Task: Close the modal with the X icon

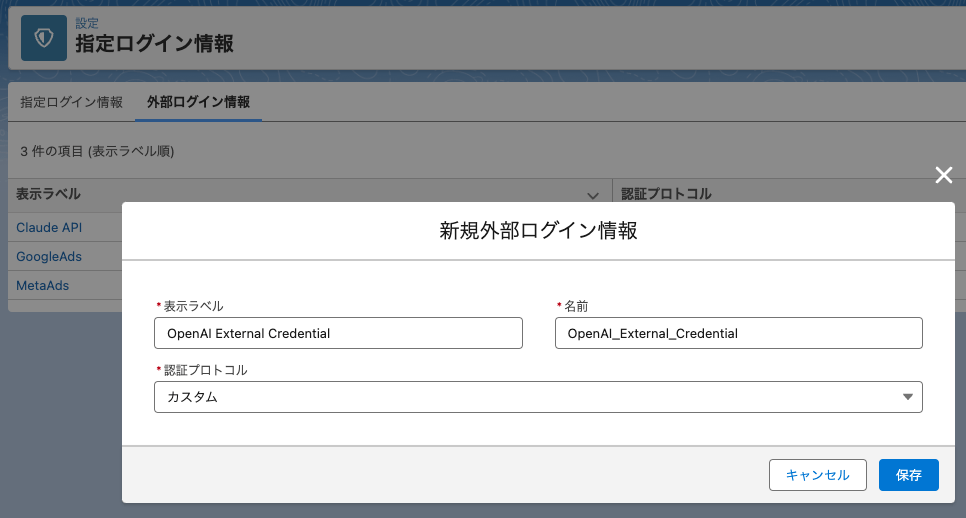Action: click(943, 175)
